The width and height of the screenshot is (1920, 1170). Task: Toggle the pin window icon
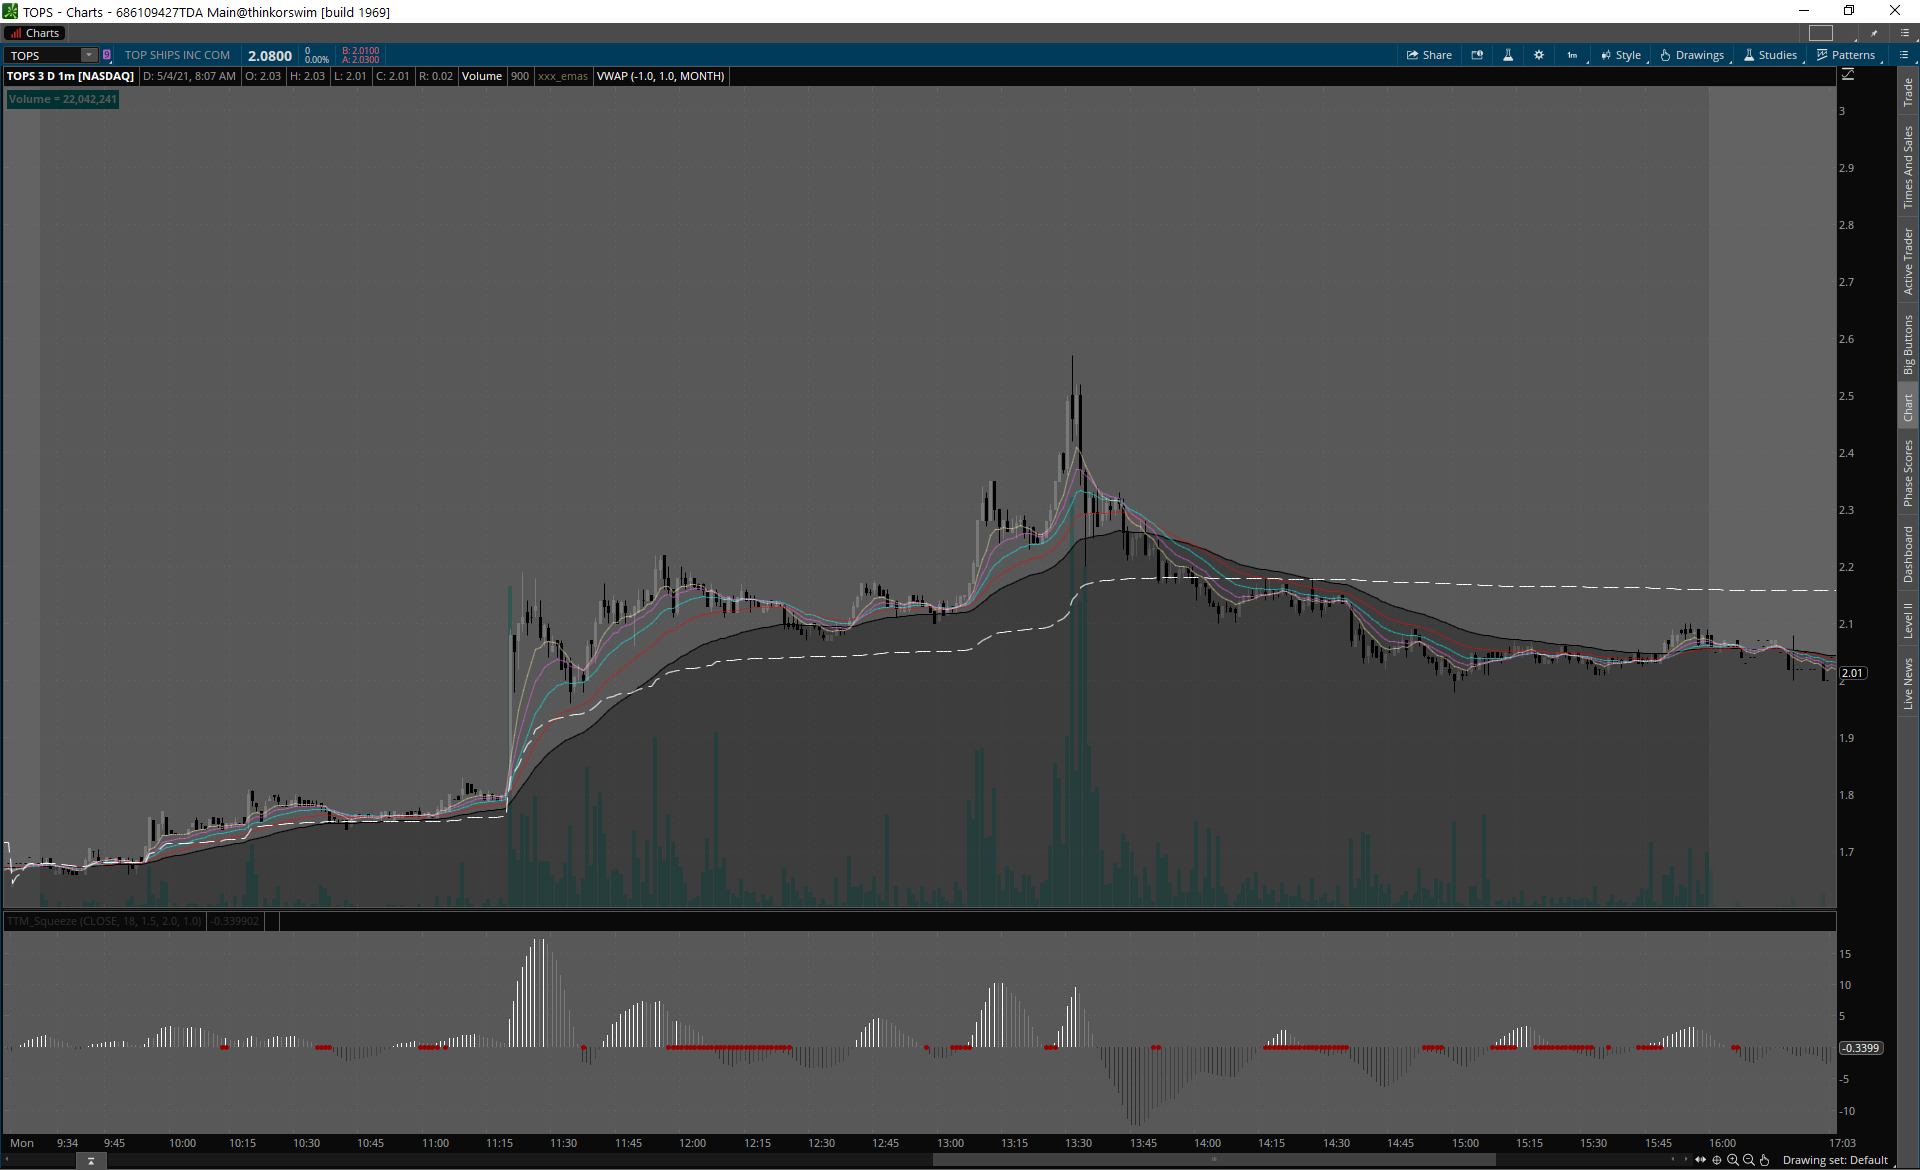coord(1874,33)
